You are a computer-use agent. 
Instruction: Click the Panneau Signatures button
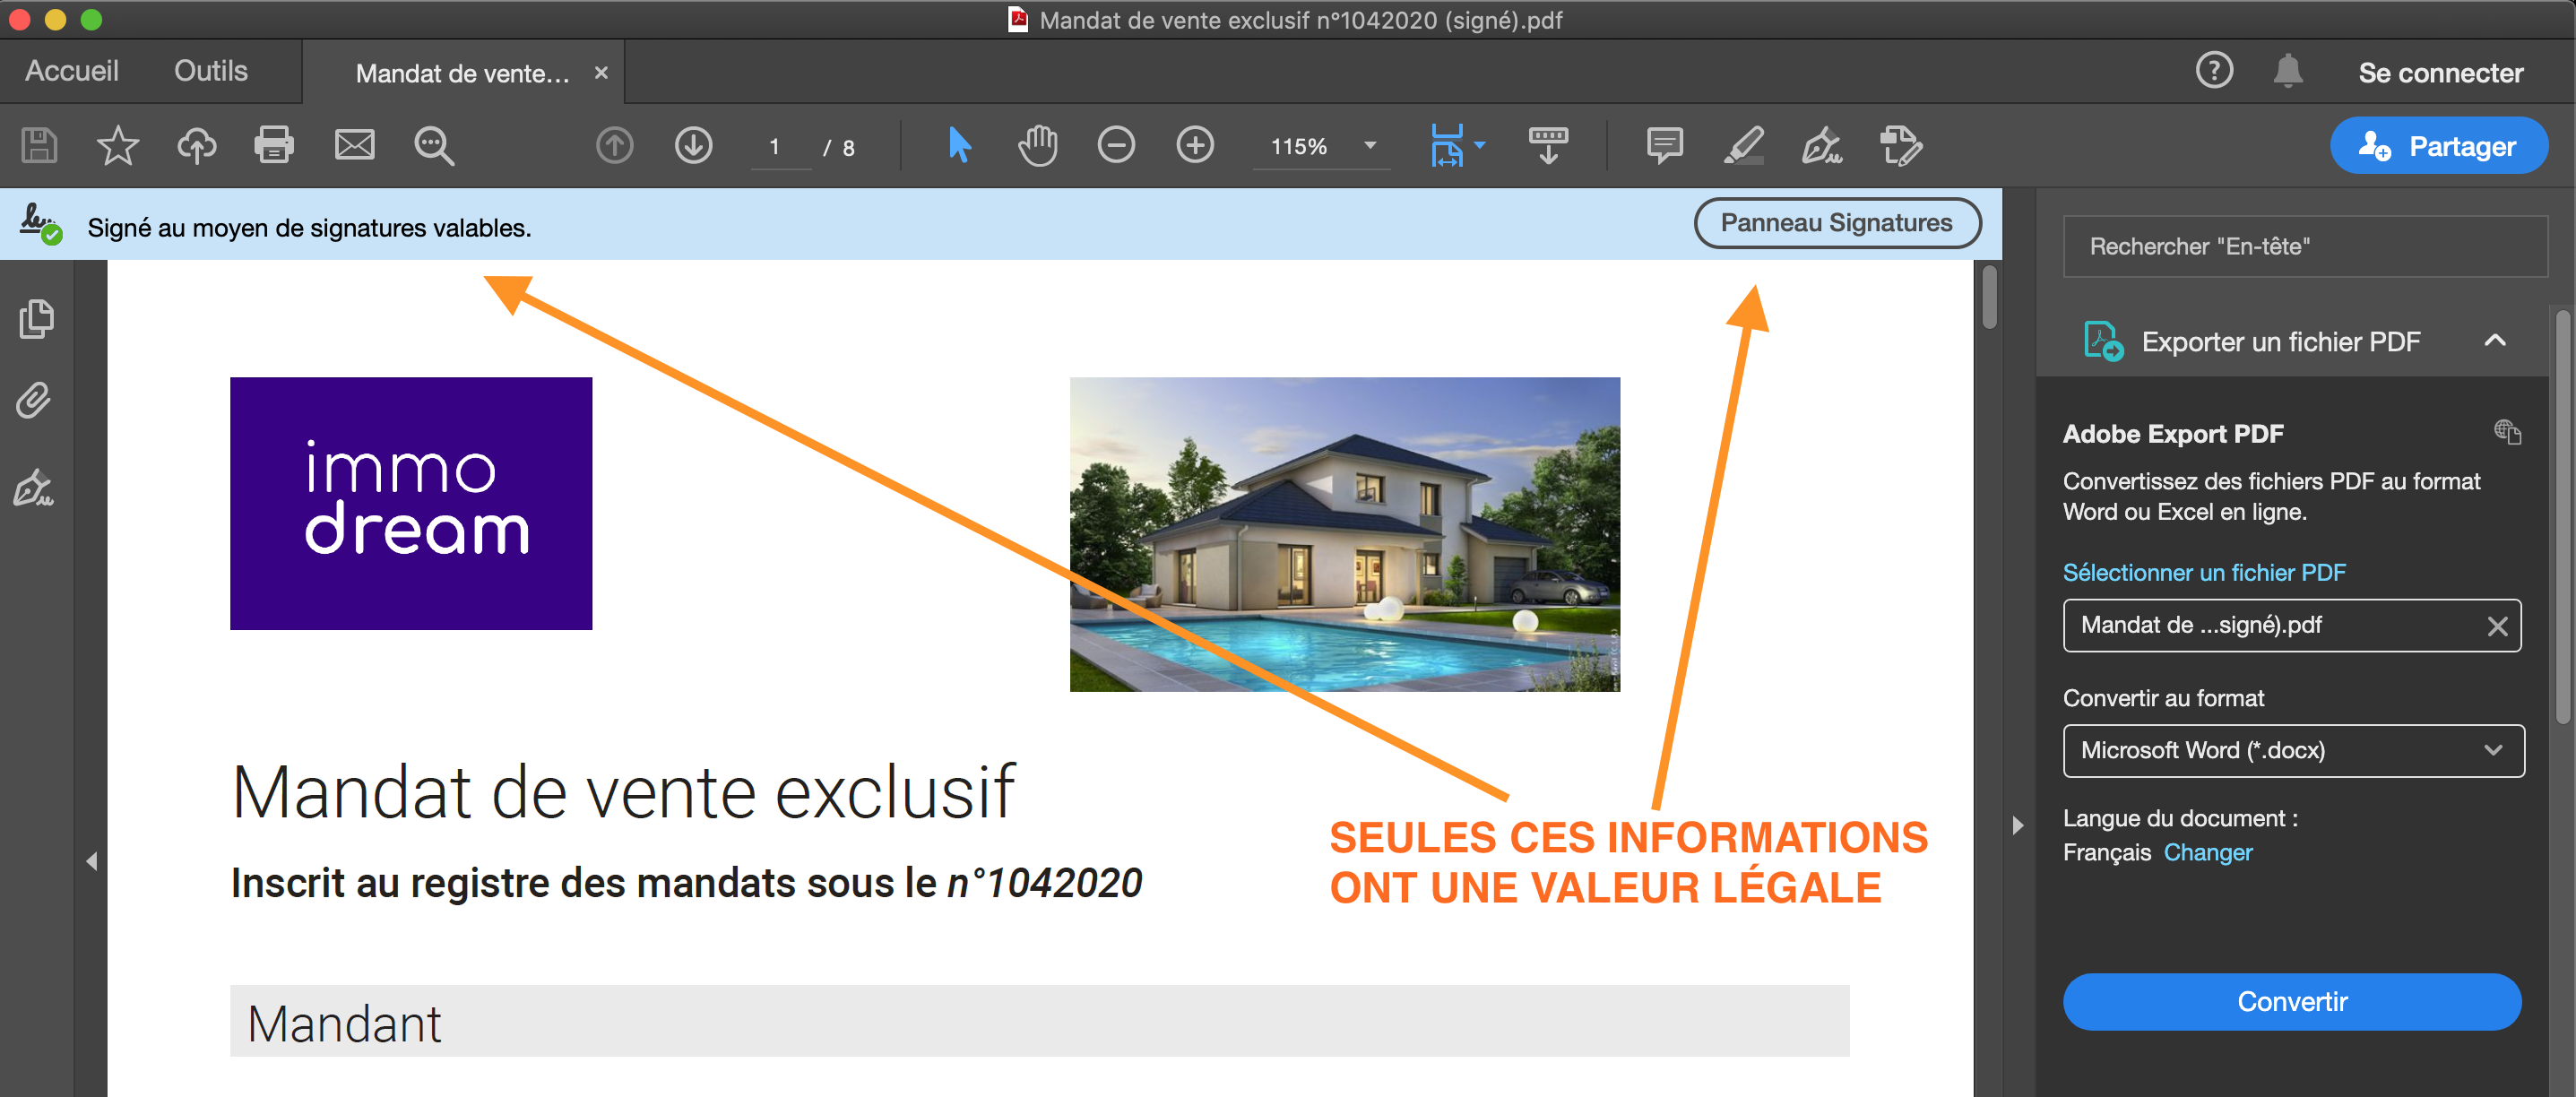point(1836,223)
